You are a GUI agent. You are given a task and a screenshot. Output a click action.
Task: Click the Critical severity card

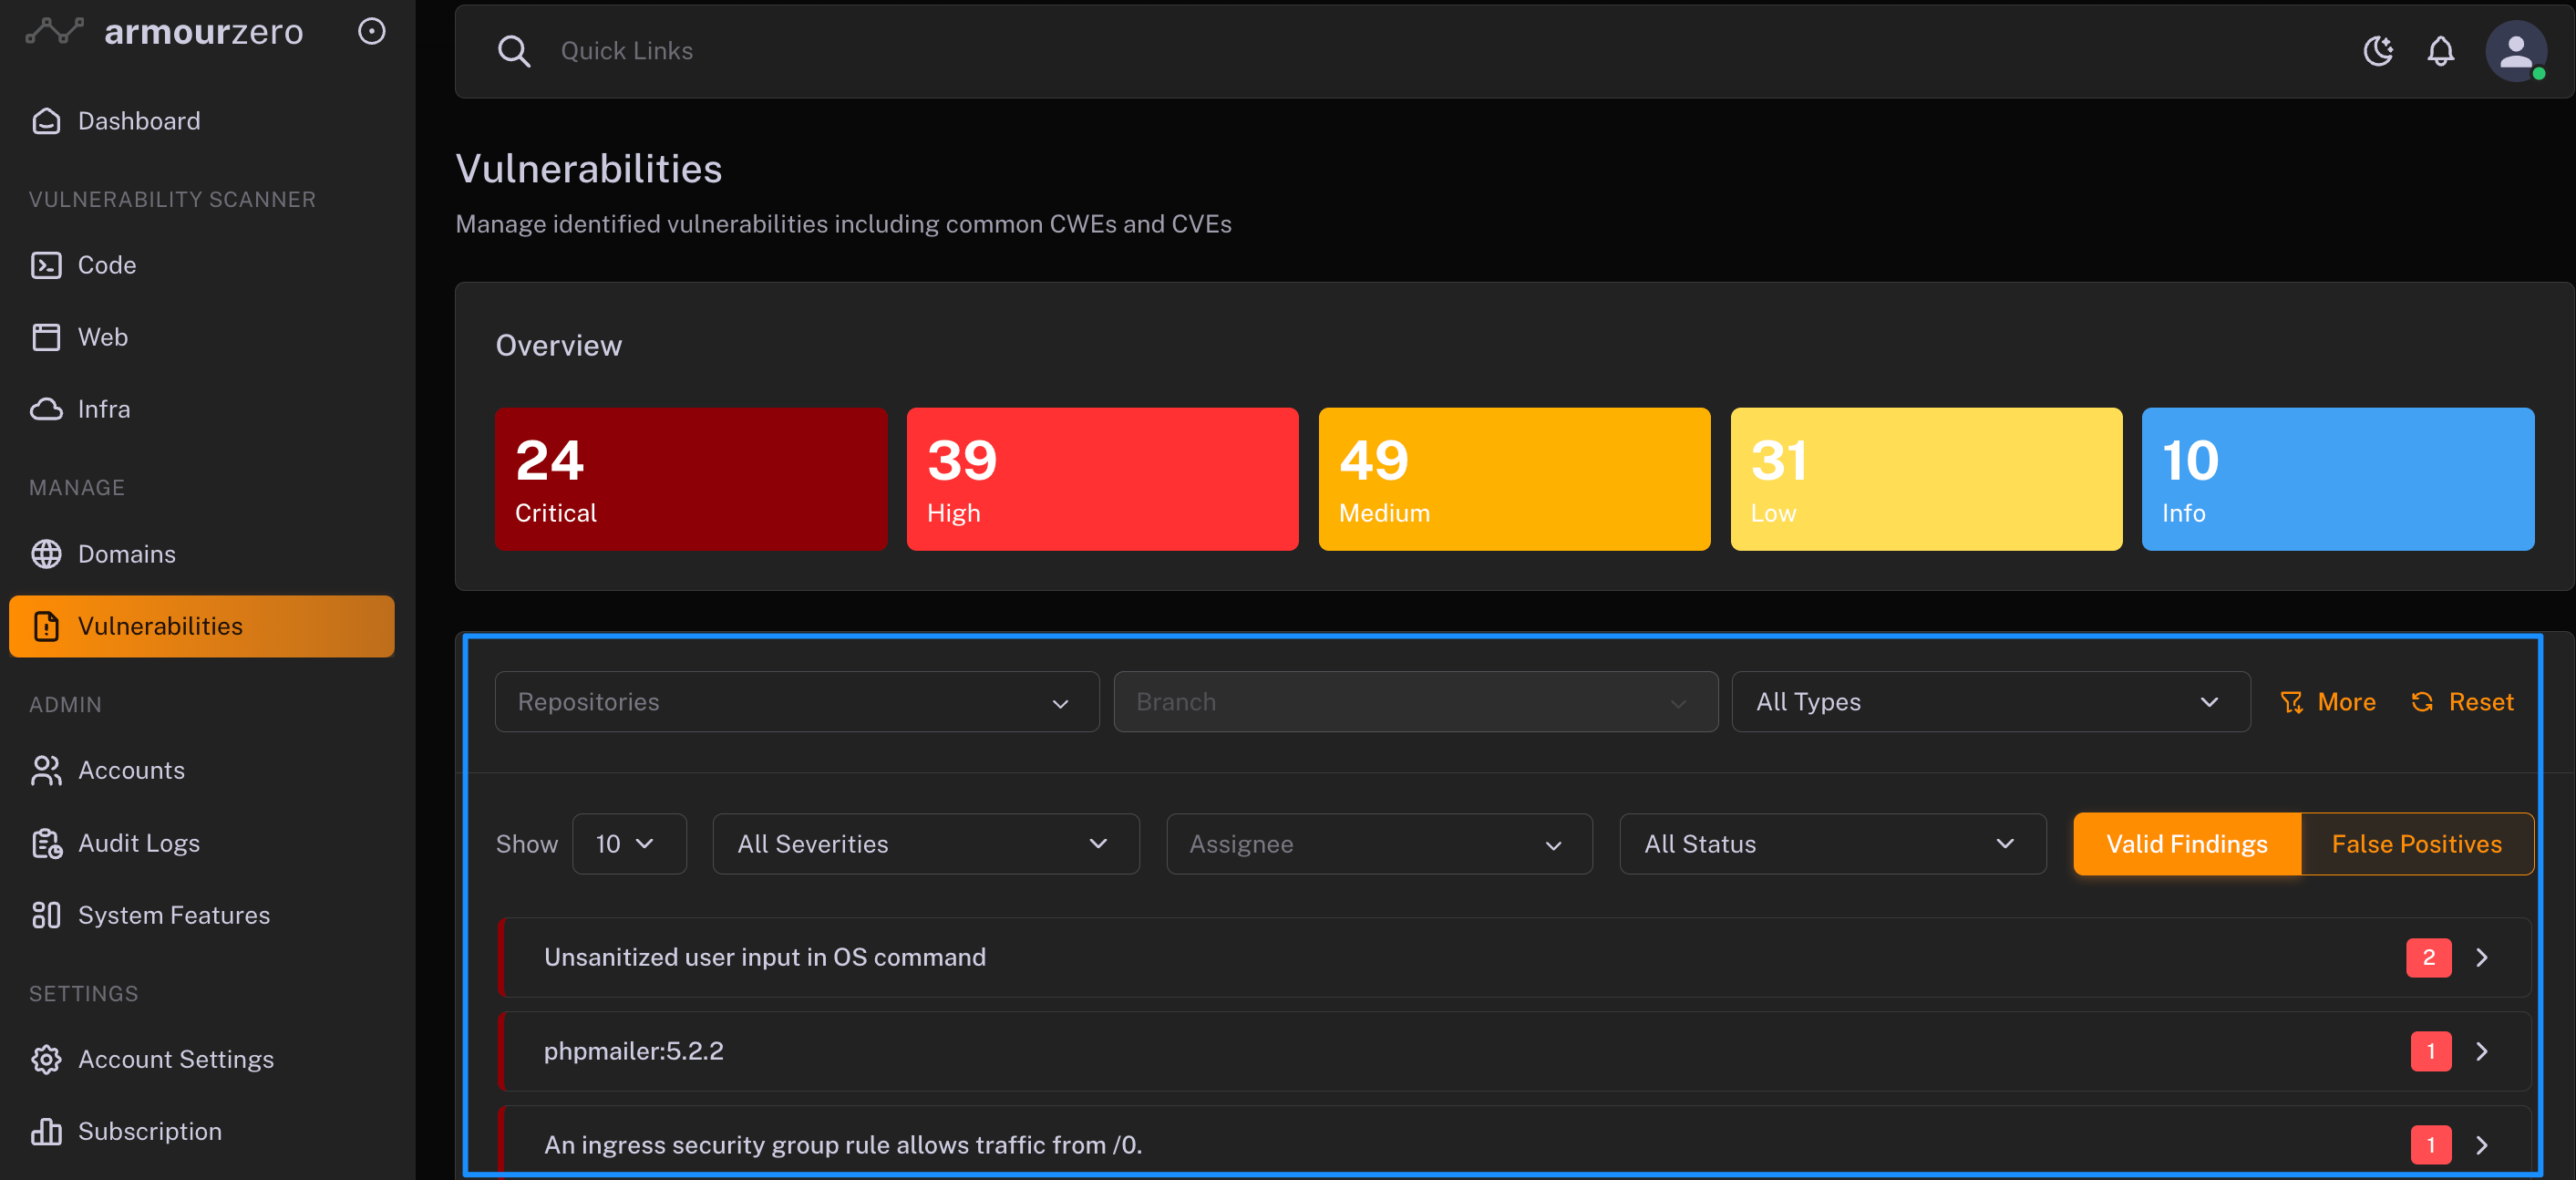coord(690,479)
